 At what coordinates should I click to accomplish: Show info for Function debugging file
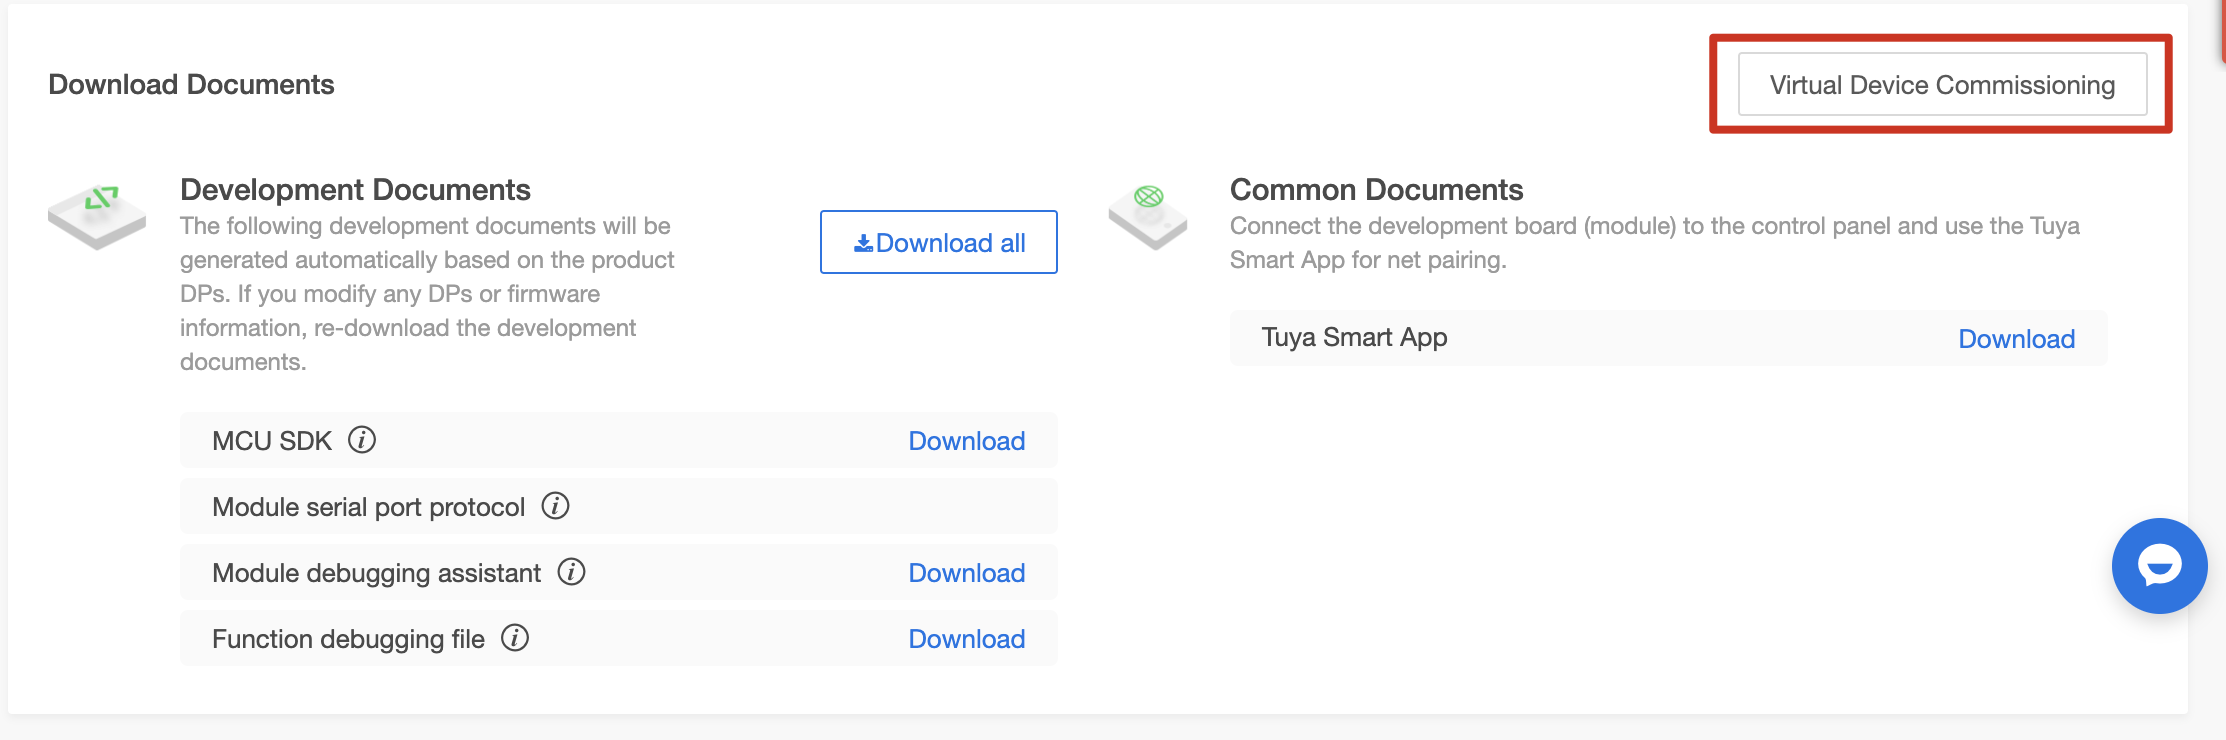(515, 638)
